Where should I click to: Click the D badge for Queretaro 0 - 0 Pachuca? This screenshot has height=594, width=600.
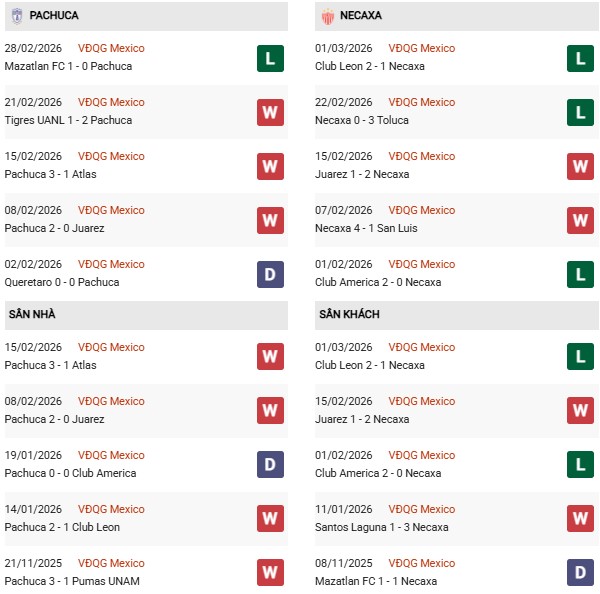point(270,274)
